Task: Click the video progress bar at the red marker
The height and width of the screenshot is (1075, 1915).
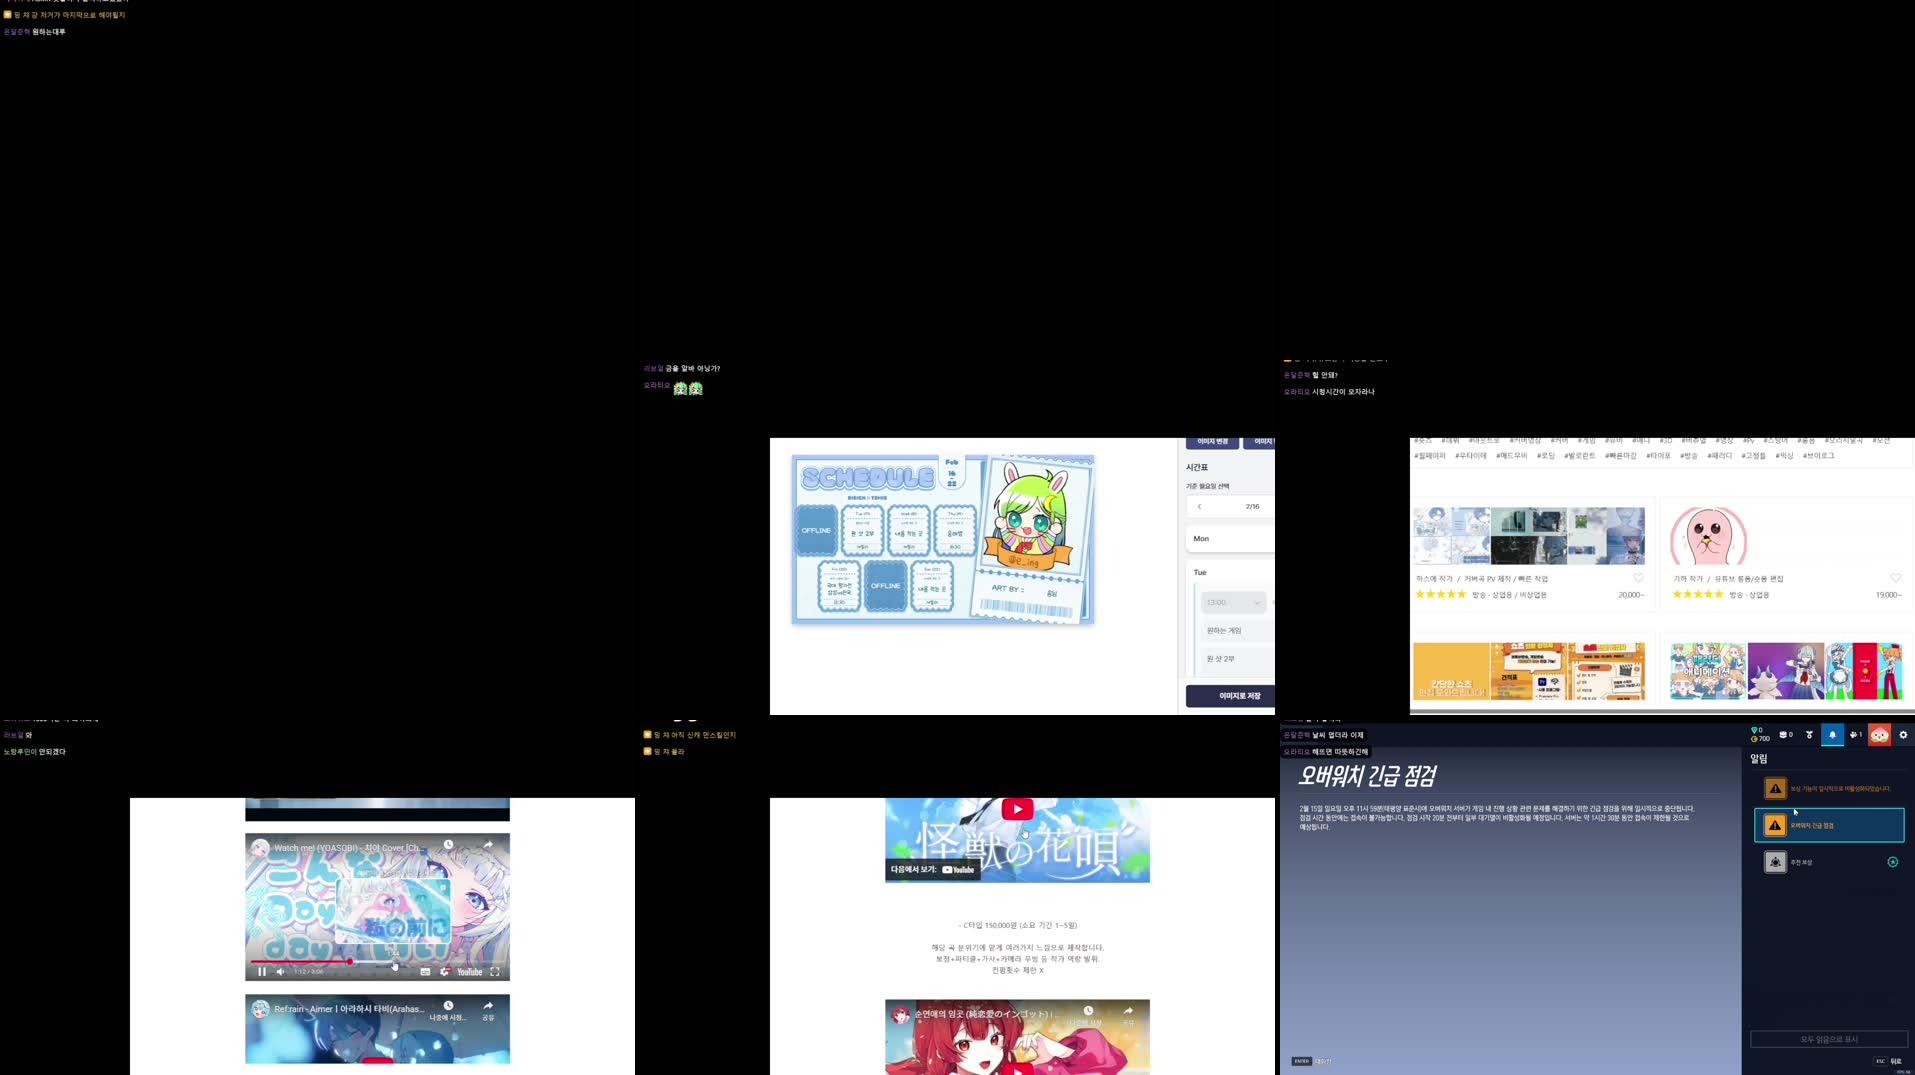Action: coord(350,962)
